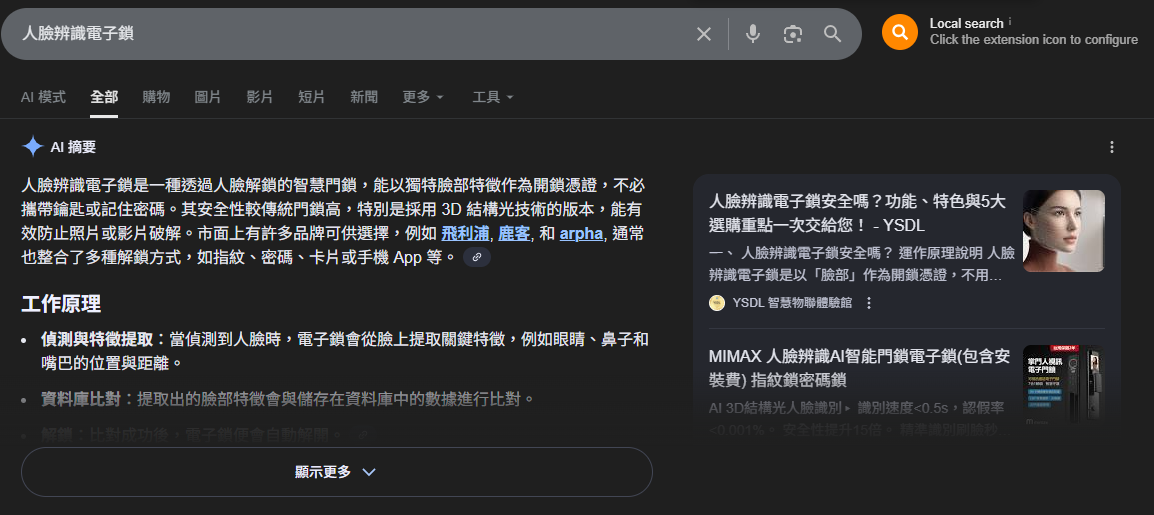Open the 圖片 tab

coord(208,96)
